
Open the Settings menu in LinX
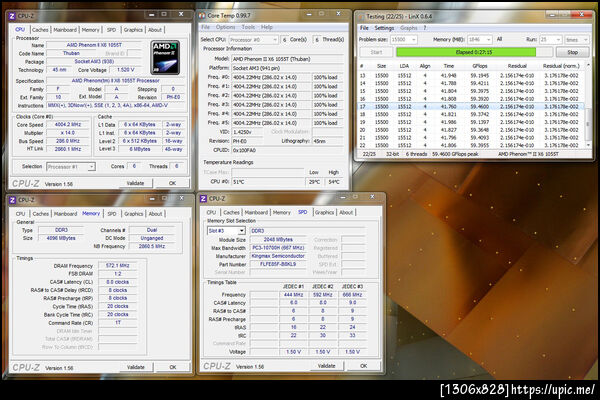pos(384,28)
